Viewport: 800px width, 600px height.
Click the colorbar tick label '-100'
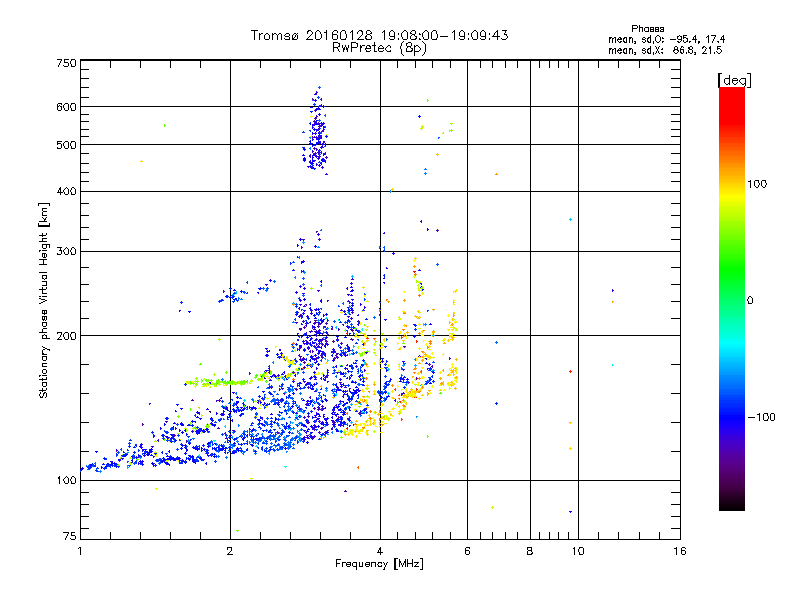tap(761, 417)
